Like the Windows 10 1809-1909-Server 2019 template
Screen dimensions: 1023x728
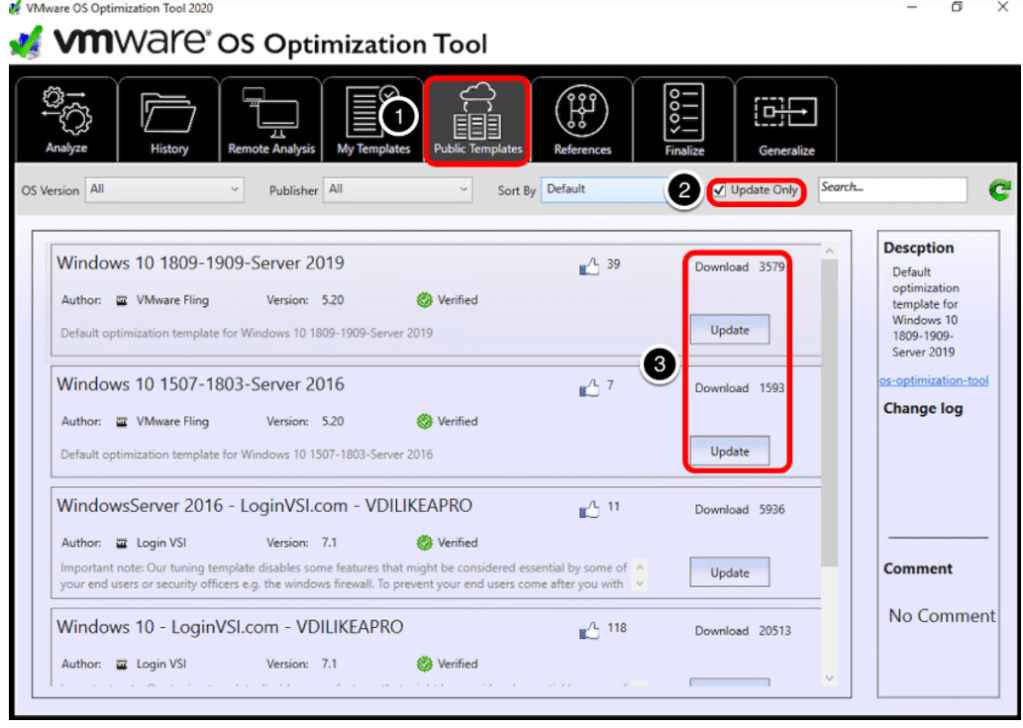coord(589,266)
